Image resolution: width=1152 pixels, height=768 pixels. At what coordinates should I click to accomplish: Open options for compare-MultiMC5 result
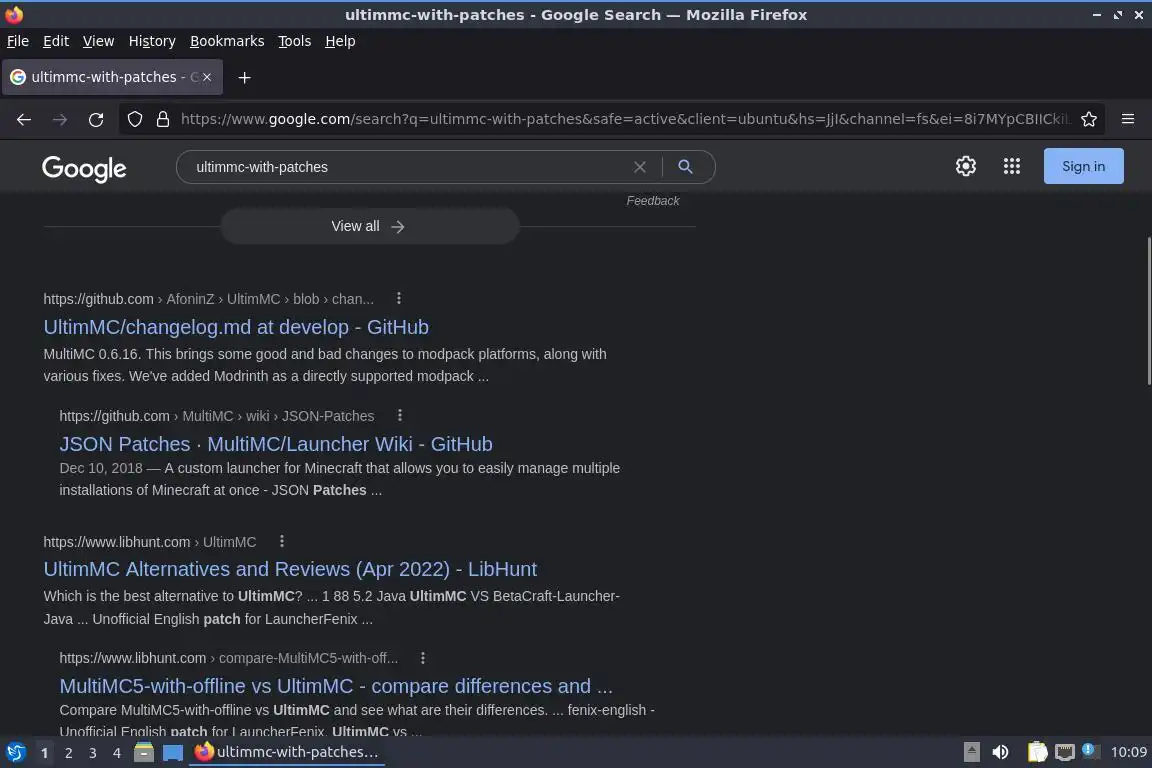(x=422, y=658)
